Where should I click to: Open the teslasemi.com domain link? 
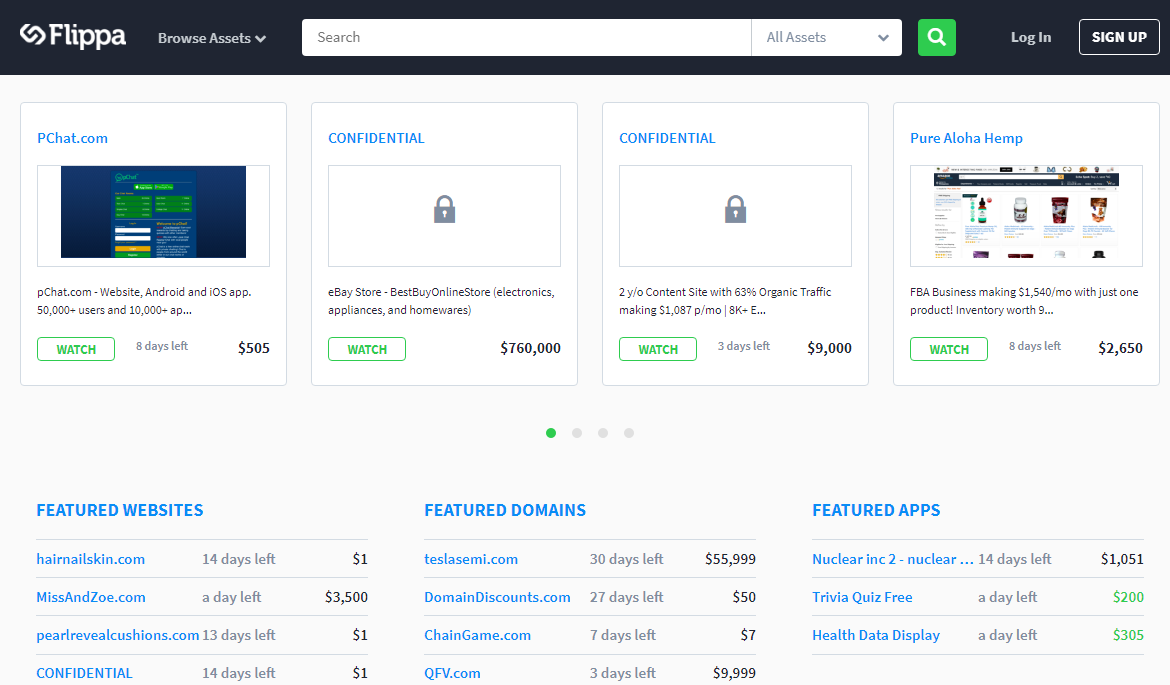(471, 559)
